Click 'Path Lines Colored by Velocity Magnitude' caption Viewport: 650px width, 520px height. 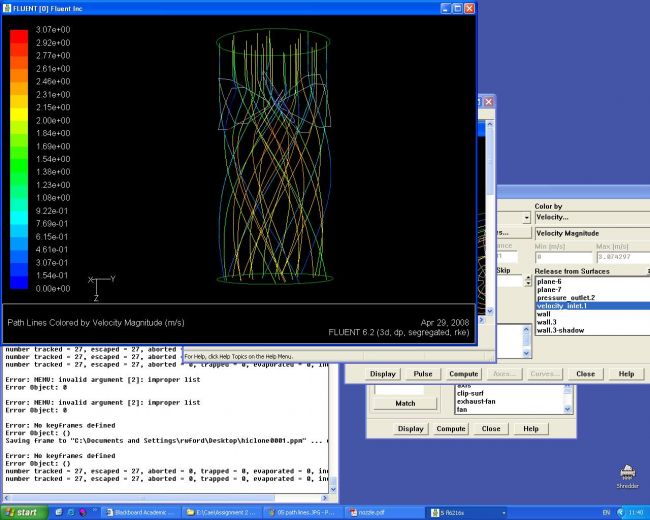tap(96, 323)
